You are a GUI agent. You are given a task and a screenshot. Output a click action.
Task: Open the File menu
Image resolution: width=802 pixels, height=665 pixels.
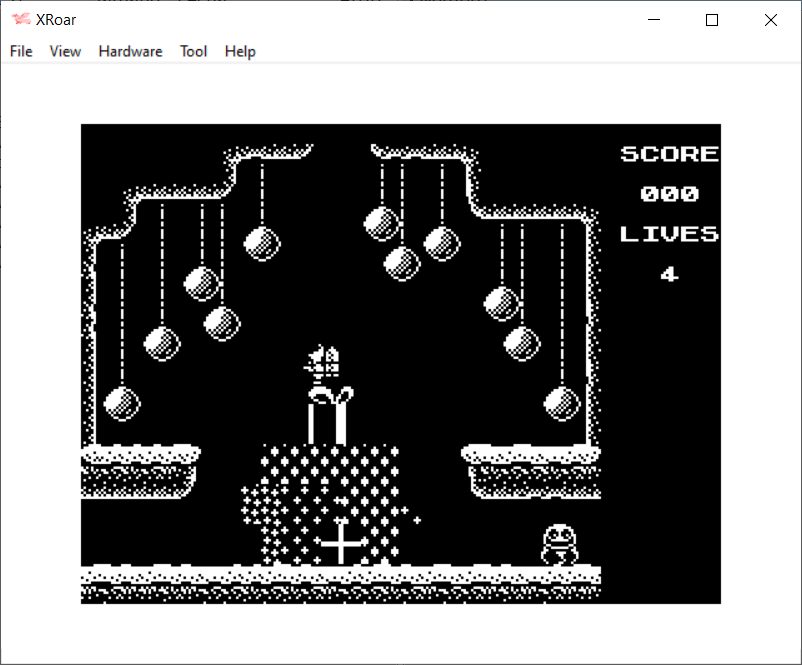pos(21,51)
